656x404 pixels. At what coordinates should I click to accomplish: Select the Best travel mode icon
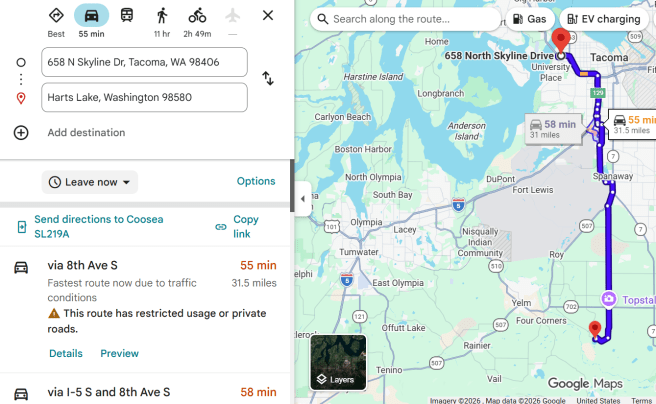[56, 16]
